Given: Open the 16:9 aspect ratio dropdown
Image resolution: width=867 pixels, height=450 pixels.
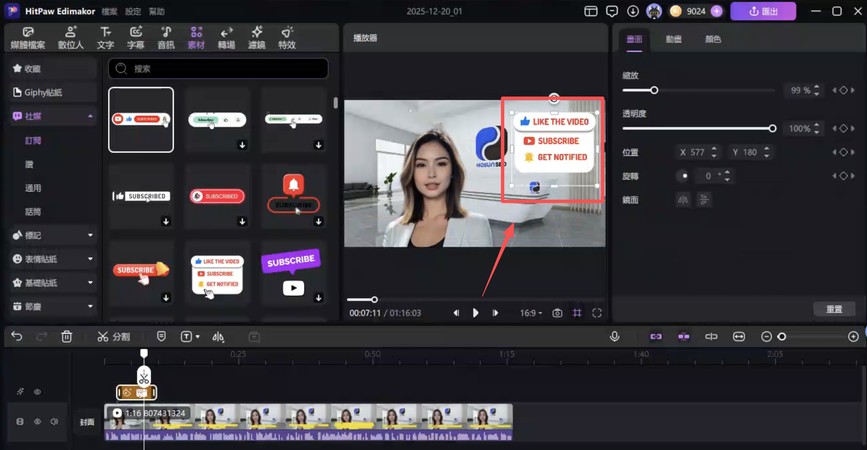Looking at the screenshot, I should click(x=530, y=313).
